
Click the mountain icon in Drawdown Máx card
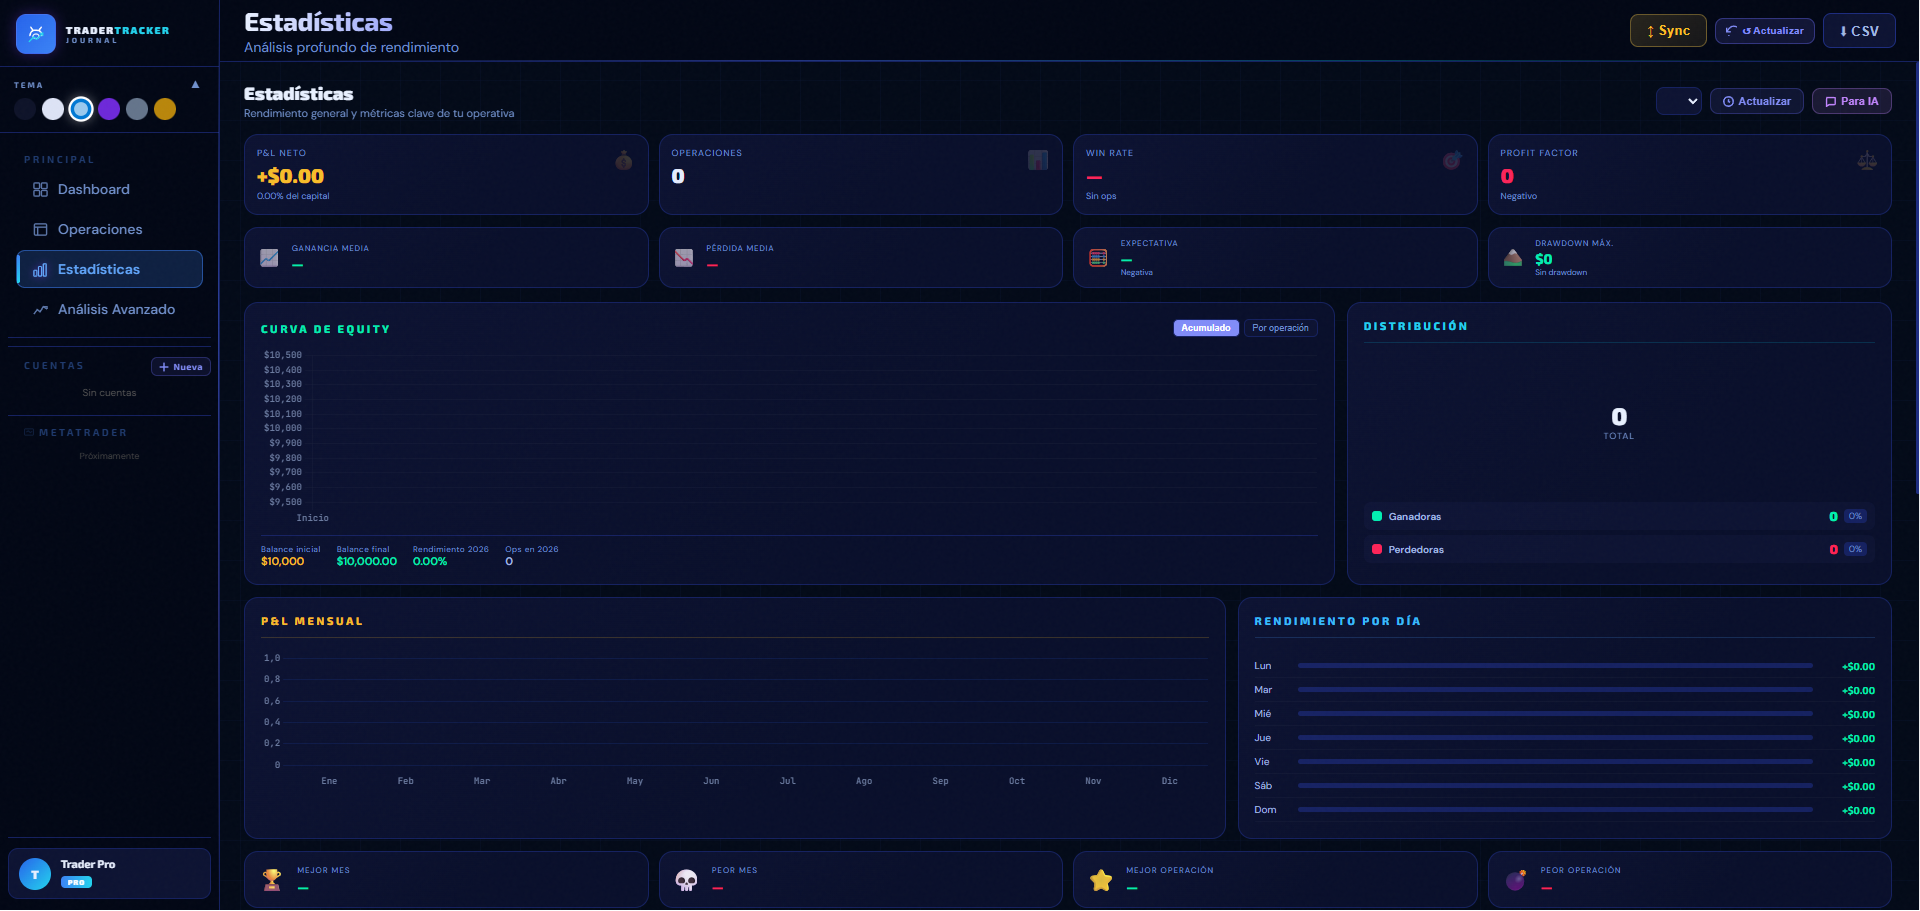point(1513,258)
